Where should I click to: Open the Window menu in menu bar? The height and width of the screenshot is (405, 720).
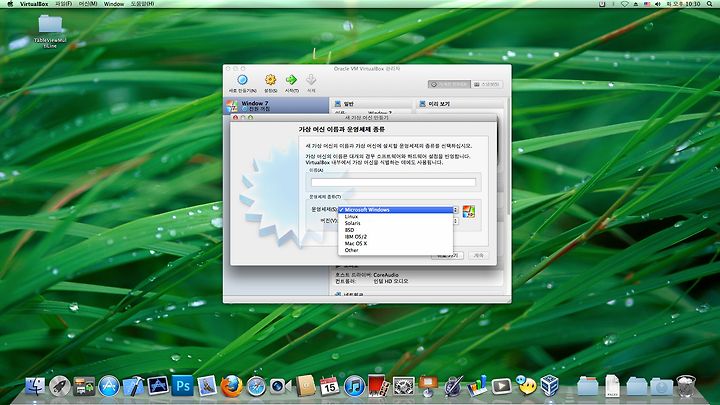[113, 4]
